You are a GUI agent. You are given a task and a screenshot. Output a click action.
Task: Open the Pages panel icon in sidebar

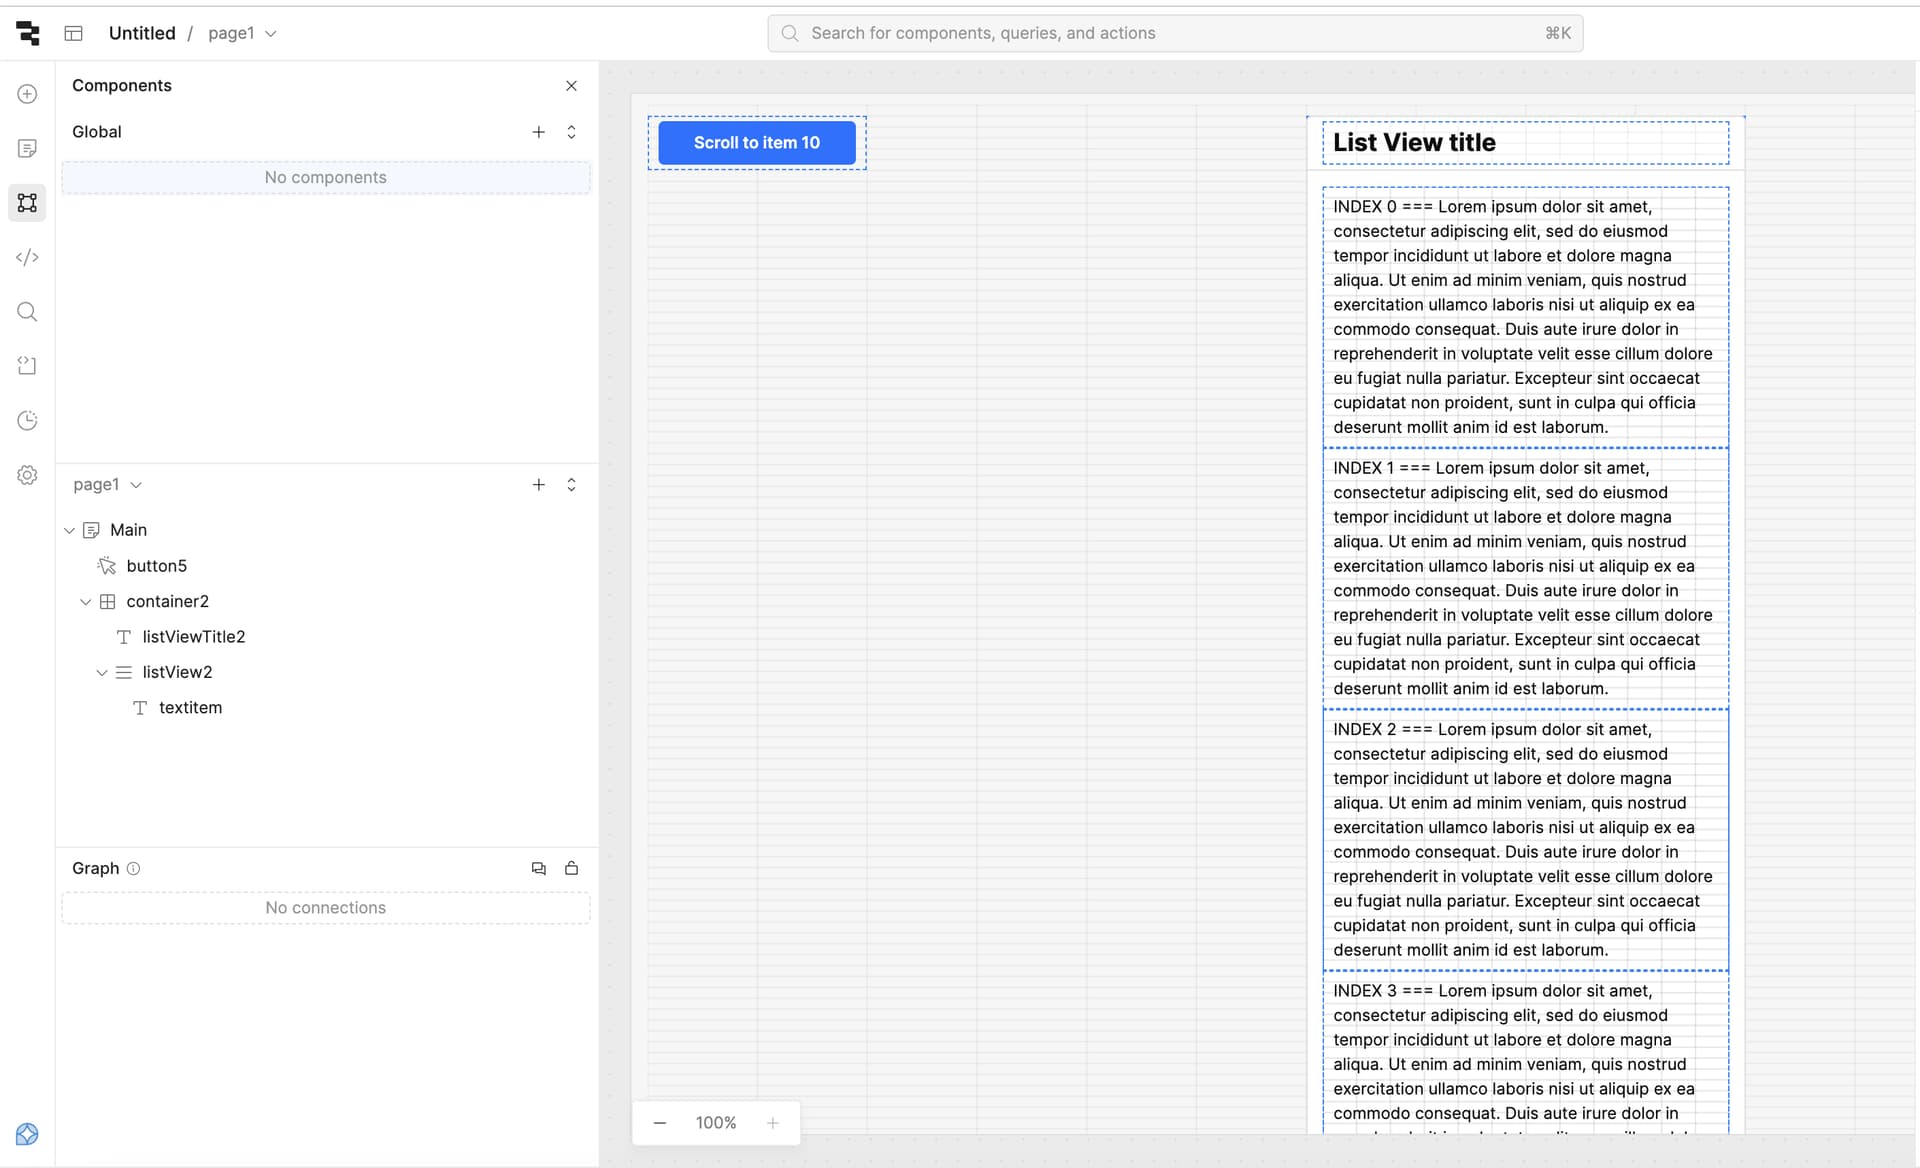pyautogui.click(x=27, y=148)
